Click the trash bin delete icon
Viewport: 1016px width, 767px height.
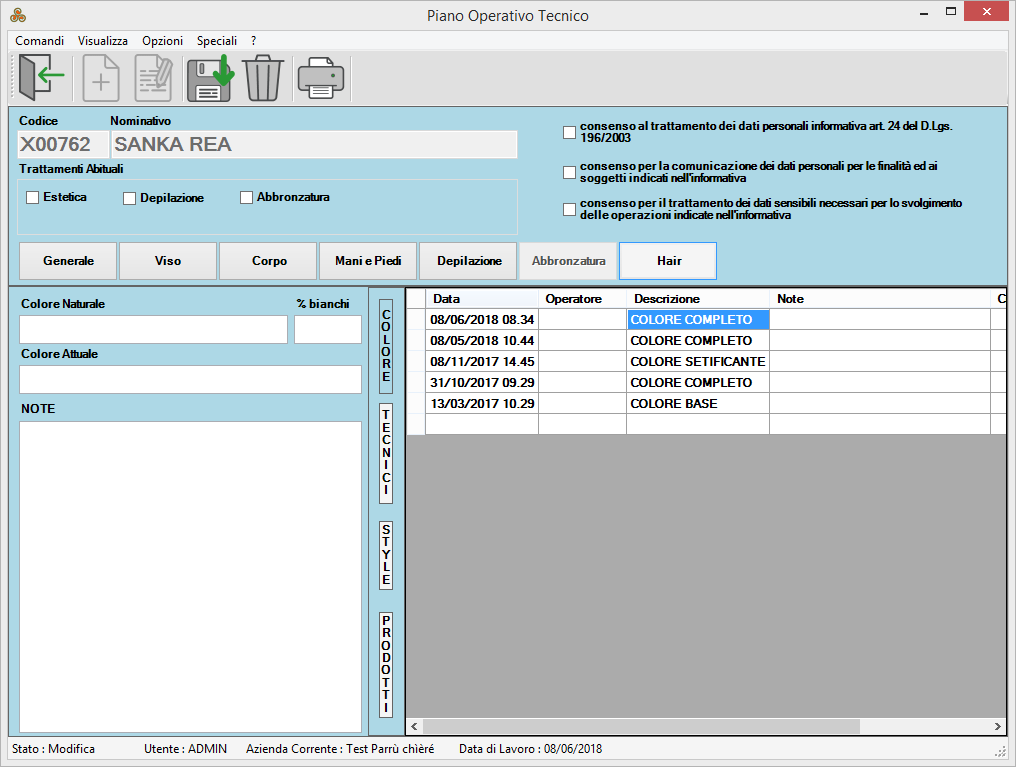[263, 78]
